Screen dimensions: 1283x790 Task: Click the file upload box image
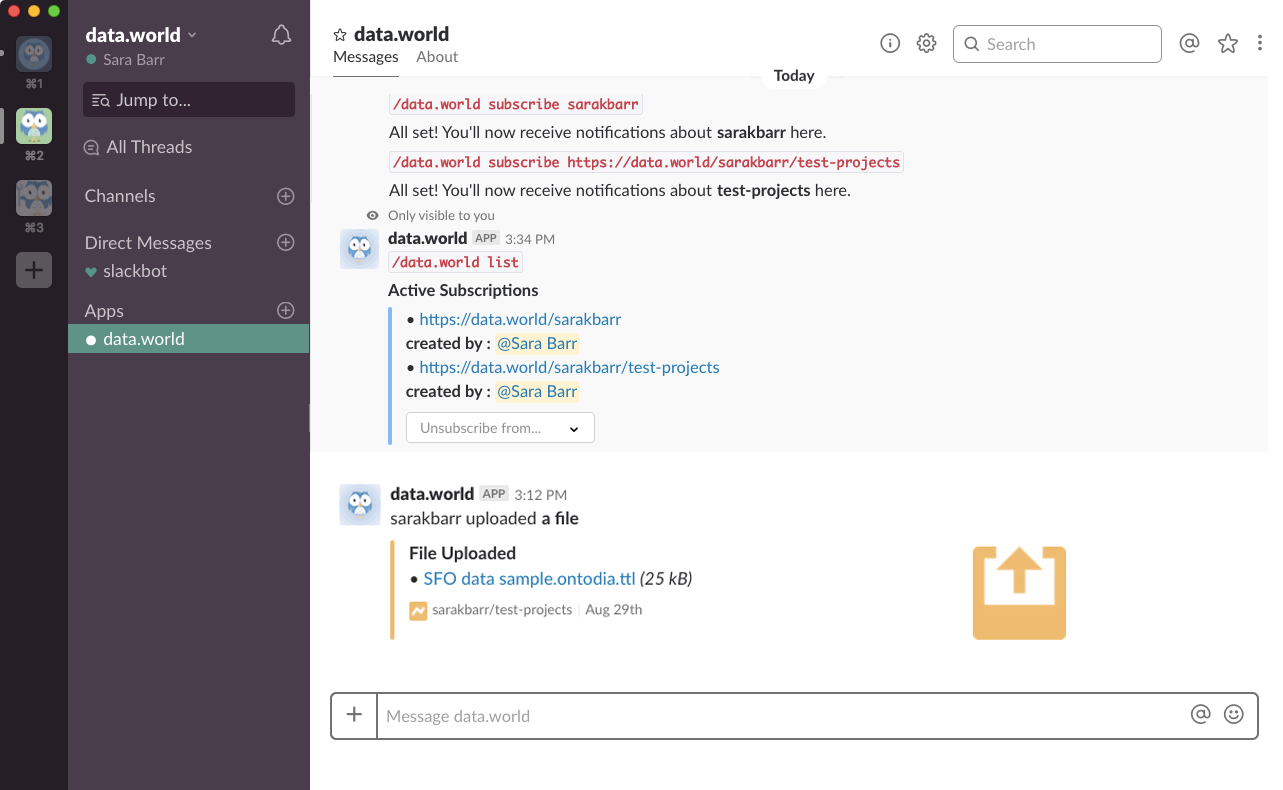1019,592
